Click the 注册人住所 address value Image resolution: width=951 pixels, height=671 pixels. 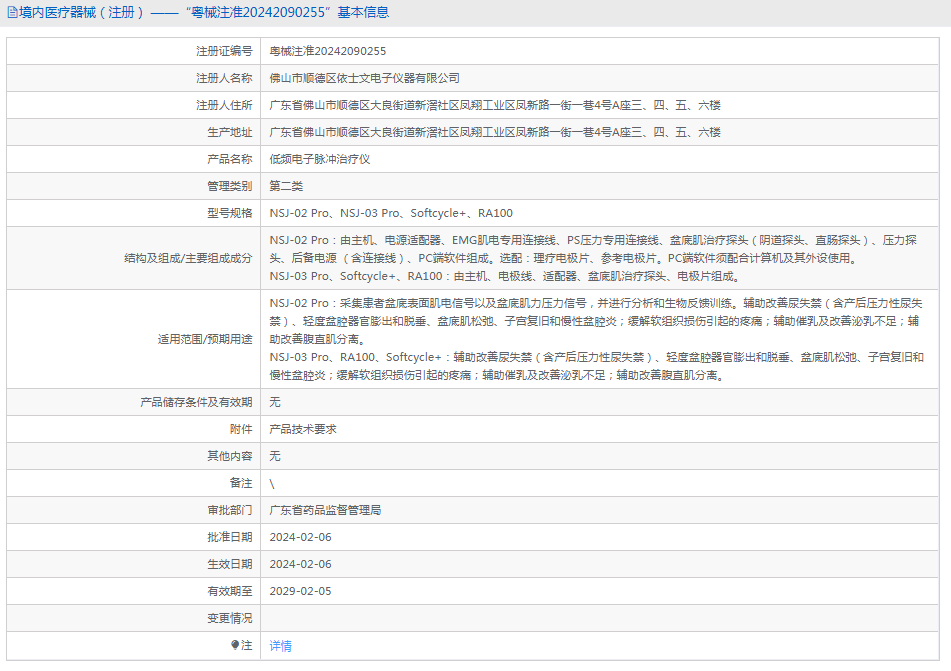tap(495, 106)
